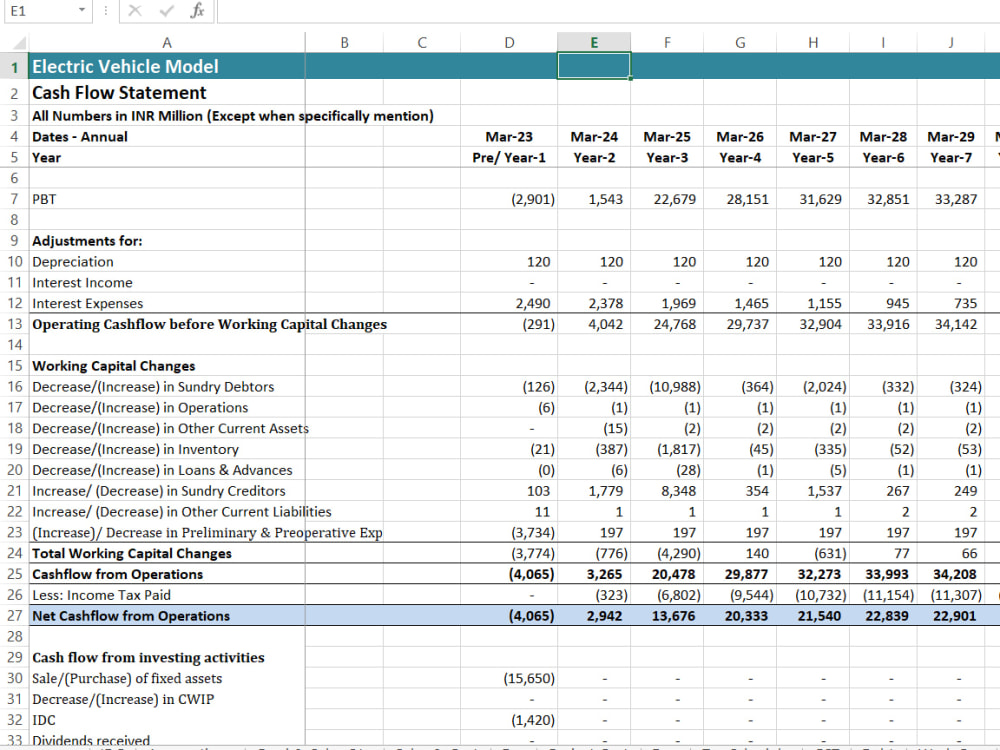The width and height of the screenshot is (1000, 750).
Task: Click the Enter checkmark icon in formula bar
Action: click(166, 11)
